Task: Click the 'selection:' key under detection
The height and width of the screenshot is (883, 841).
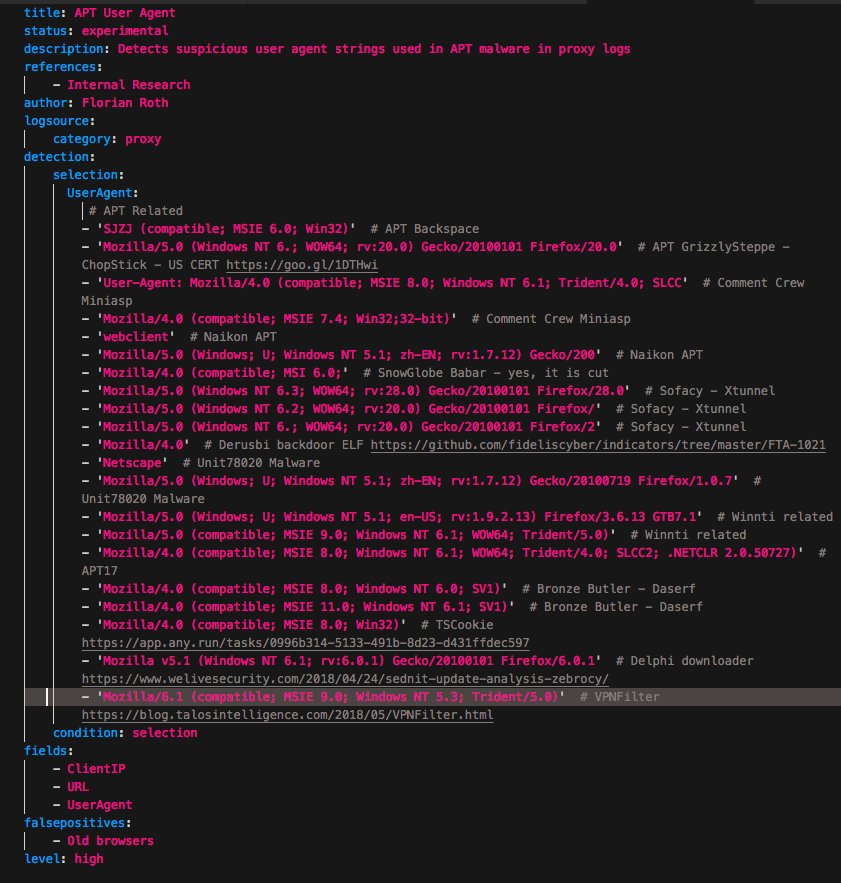Action: tap(88, 175)
